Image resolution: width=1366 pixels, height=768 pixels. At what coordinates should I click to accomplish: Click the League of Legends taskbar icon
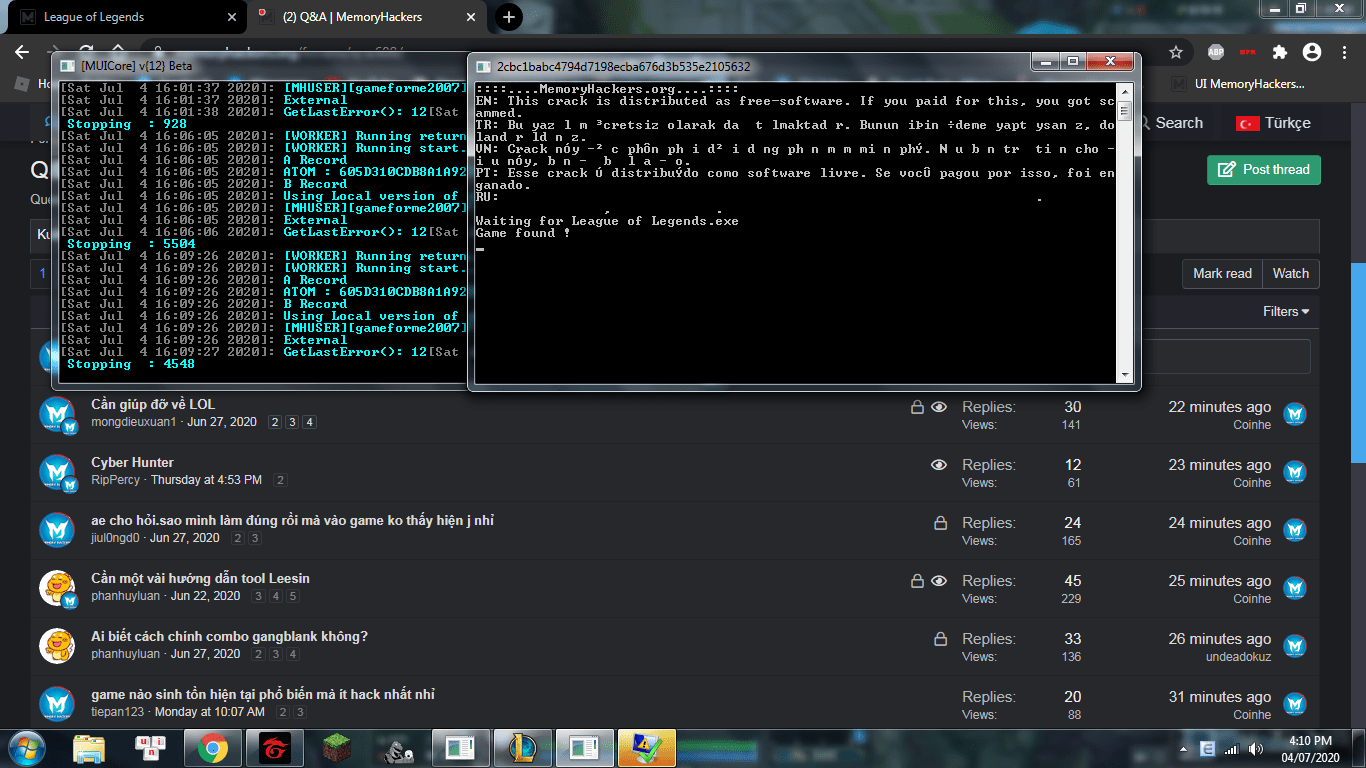[x=522, y=748]
